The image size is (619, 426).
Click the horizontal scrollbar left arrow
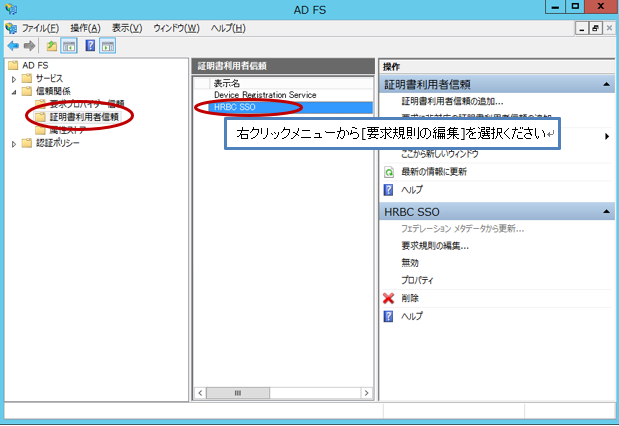tap(200, 393)
